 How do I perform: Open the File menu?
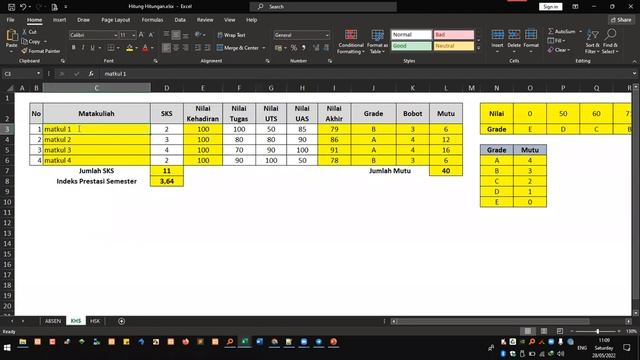pos(11,20)
